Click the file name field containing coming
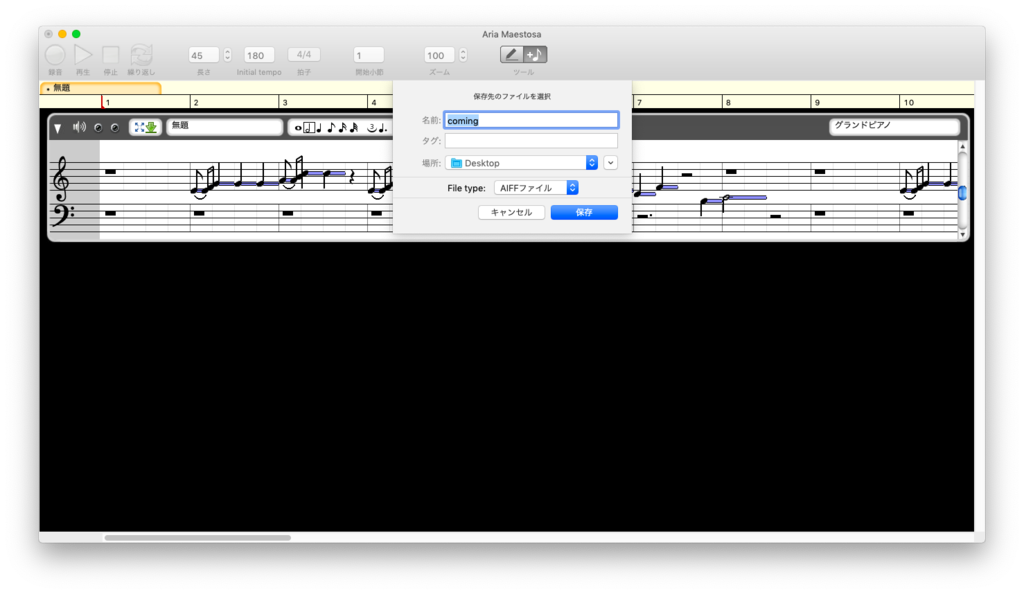Viewport: 1024px width, 594px height. [x=531, y=120]
